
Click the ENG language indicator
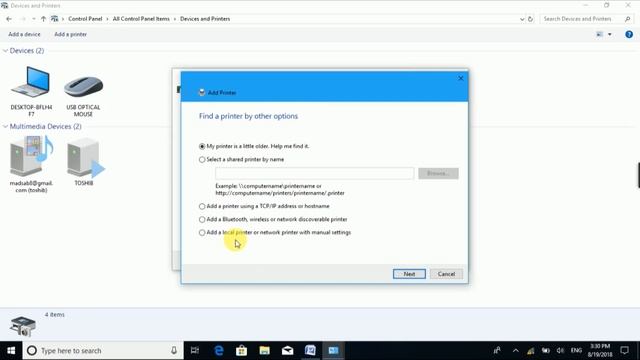point(576,351)
